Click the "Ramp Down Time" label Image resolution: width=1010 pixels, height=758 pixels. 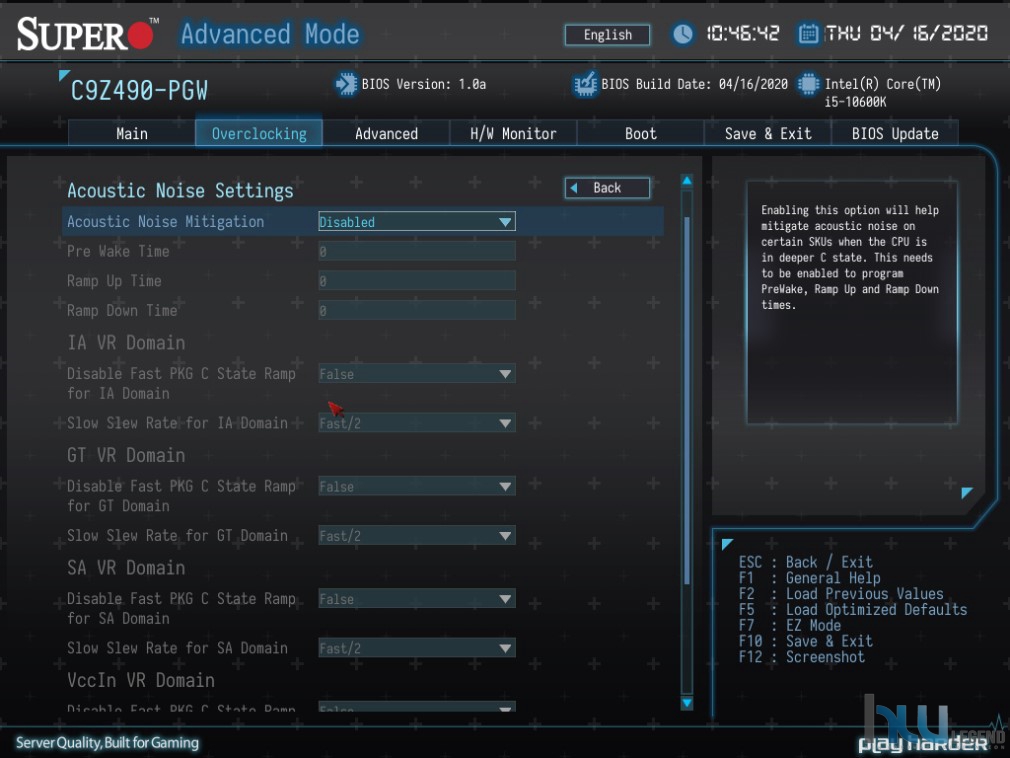tap(122, 310)
